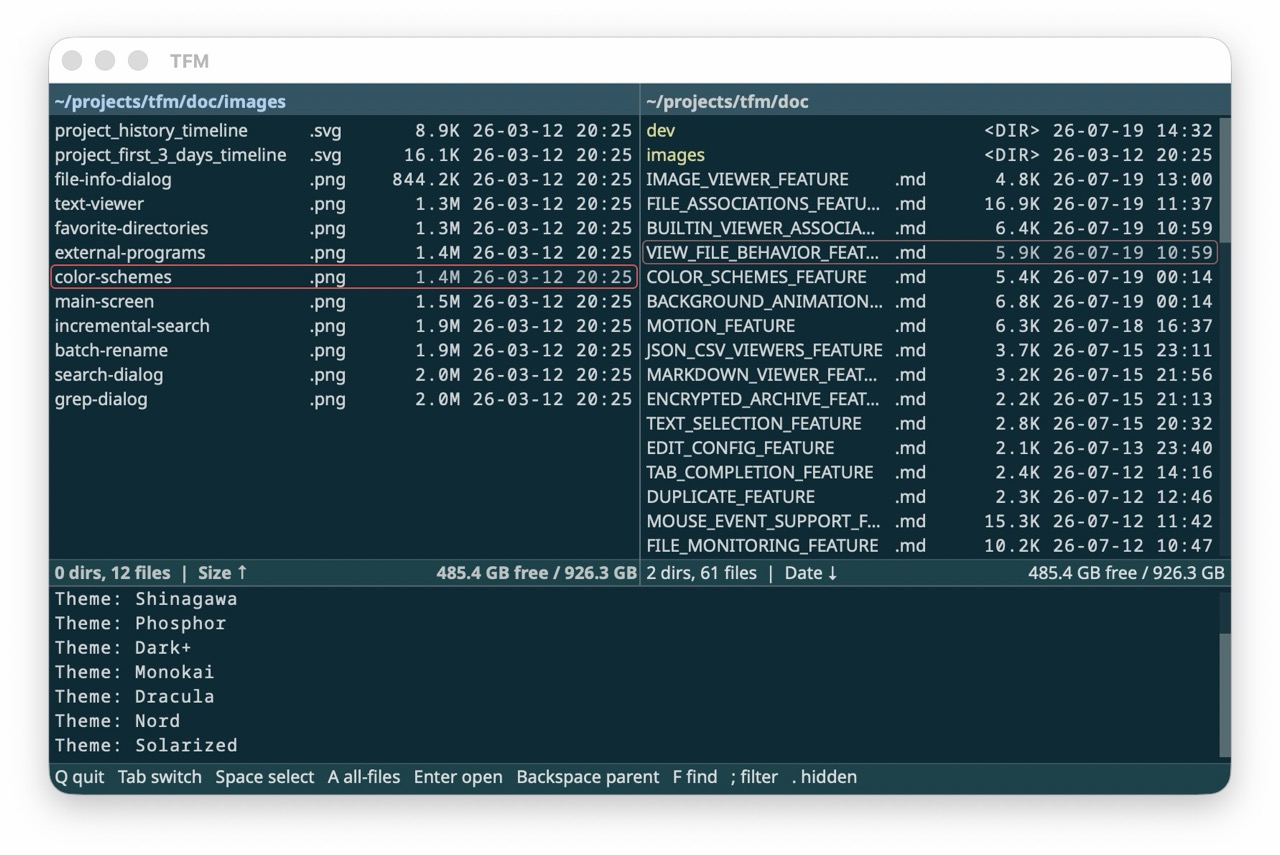The image size is (1280, 855).
Task: Open the images directory in the doc pane
Action: click(930, 155)
